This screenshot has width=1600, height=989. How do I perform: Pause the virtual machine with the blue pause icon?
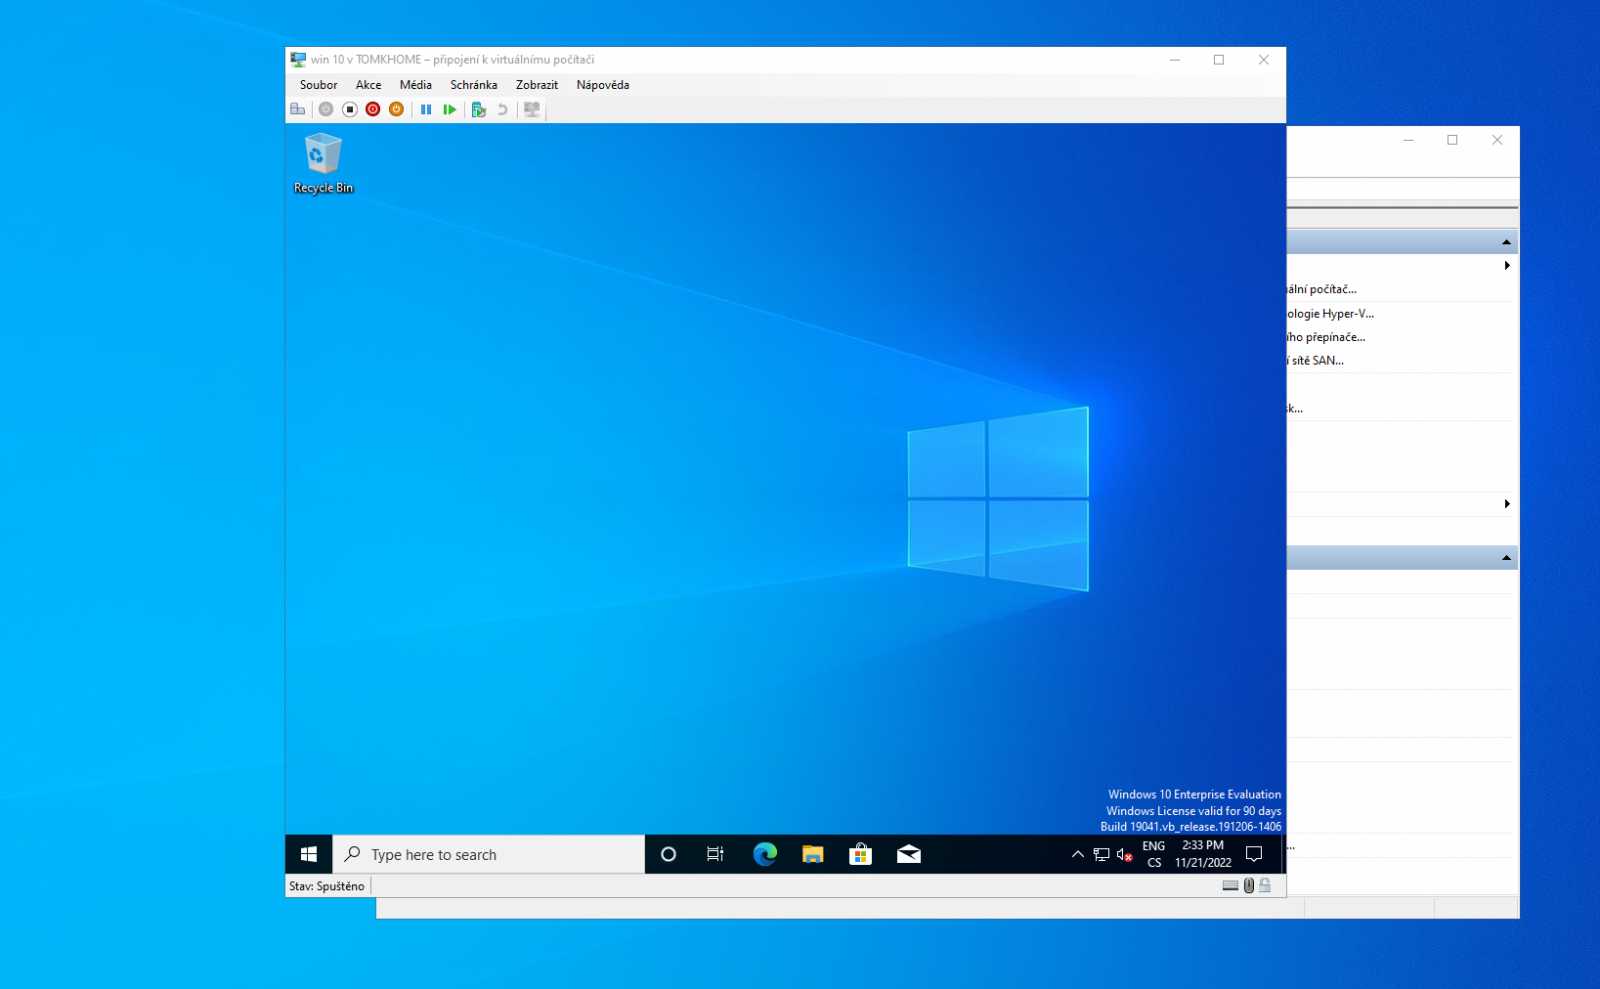click(x=426, y=109)
